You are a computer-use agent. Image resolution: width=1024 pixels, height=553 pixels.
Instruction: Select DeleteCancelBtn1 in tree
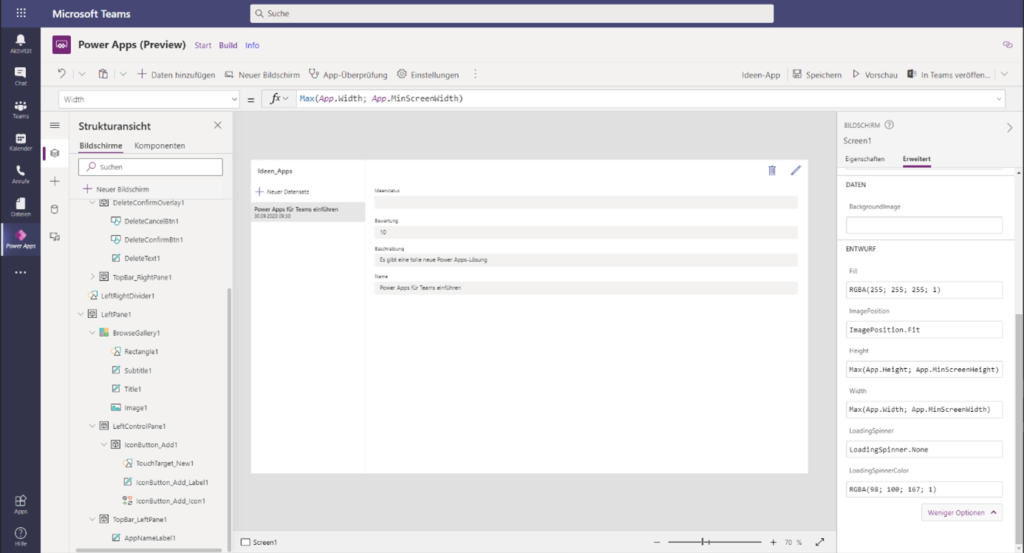pyautogui.click(x=151, y=221)
